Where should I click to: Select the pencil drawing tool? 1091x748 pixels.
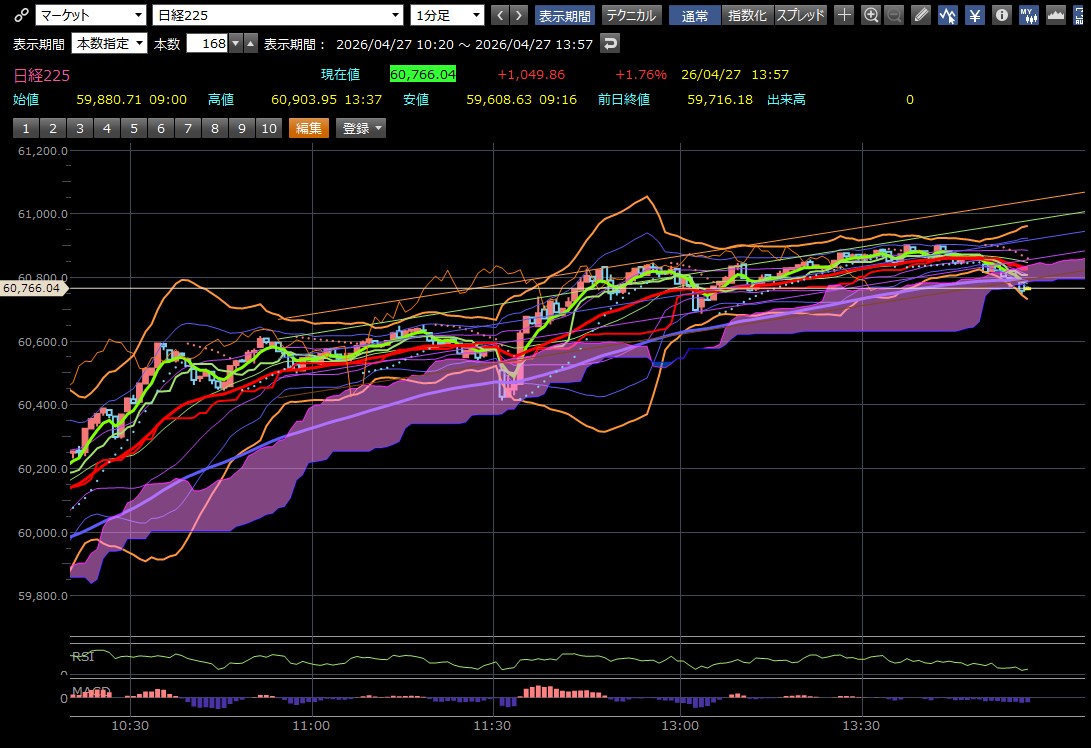921,15
